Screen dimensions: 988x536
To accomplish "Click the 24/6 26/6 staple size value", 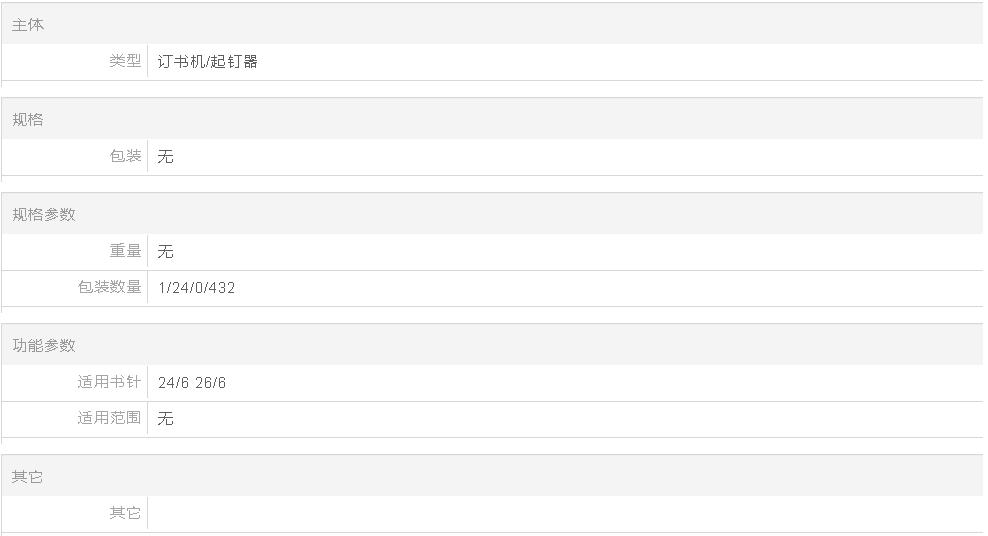I will point(192,383).
